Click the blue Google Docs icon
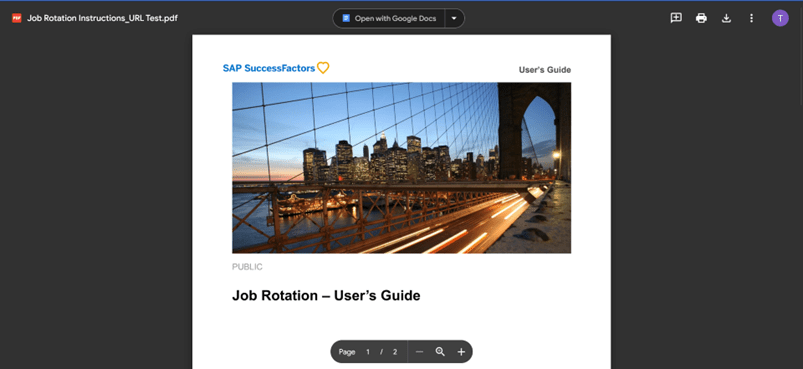 [346, 18]
